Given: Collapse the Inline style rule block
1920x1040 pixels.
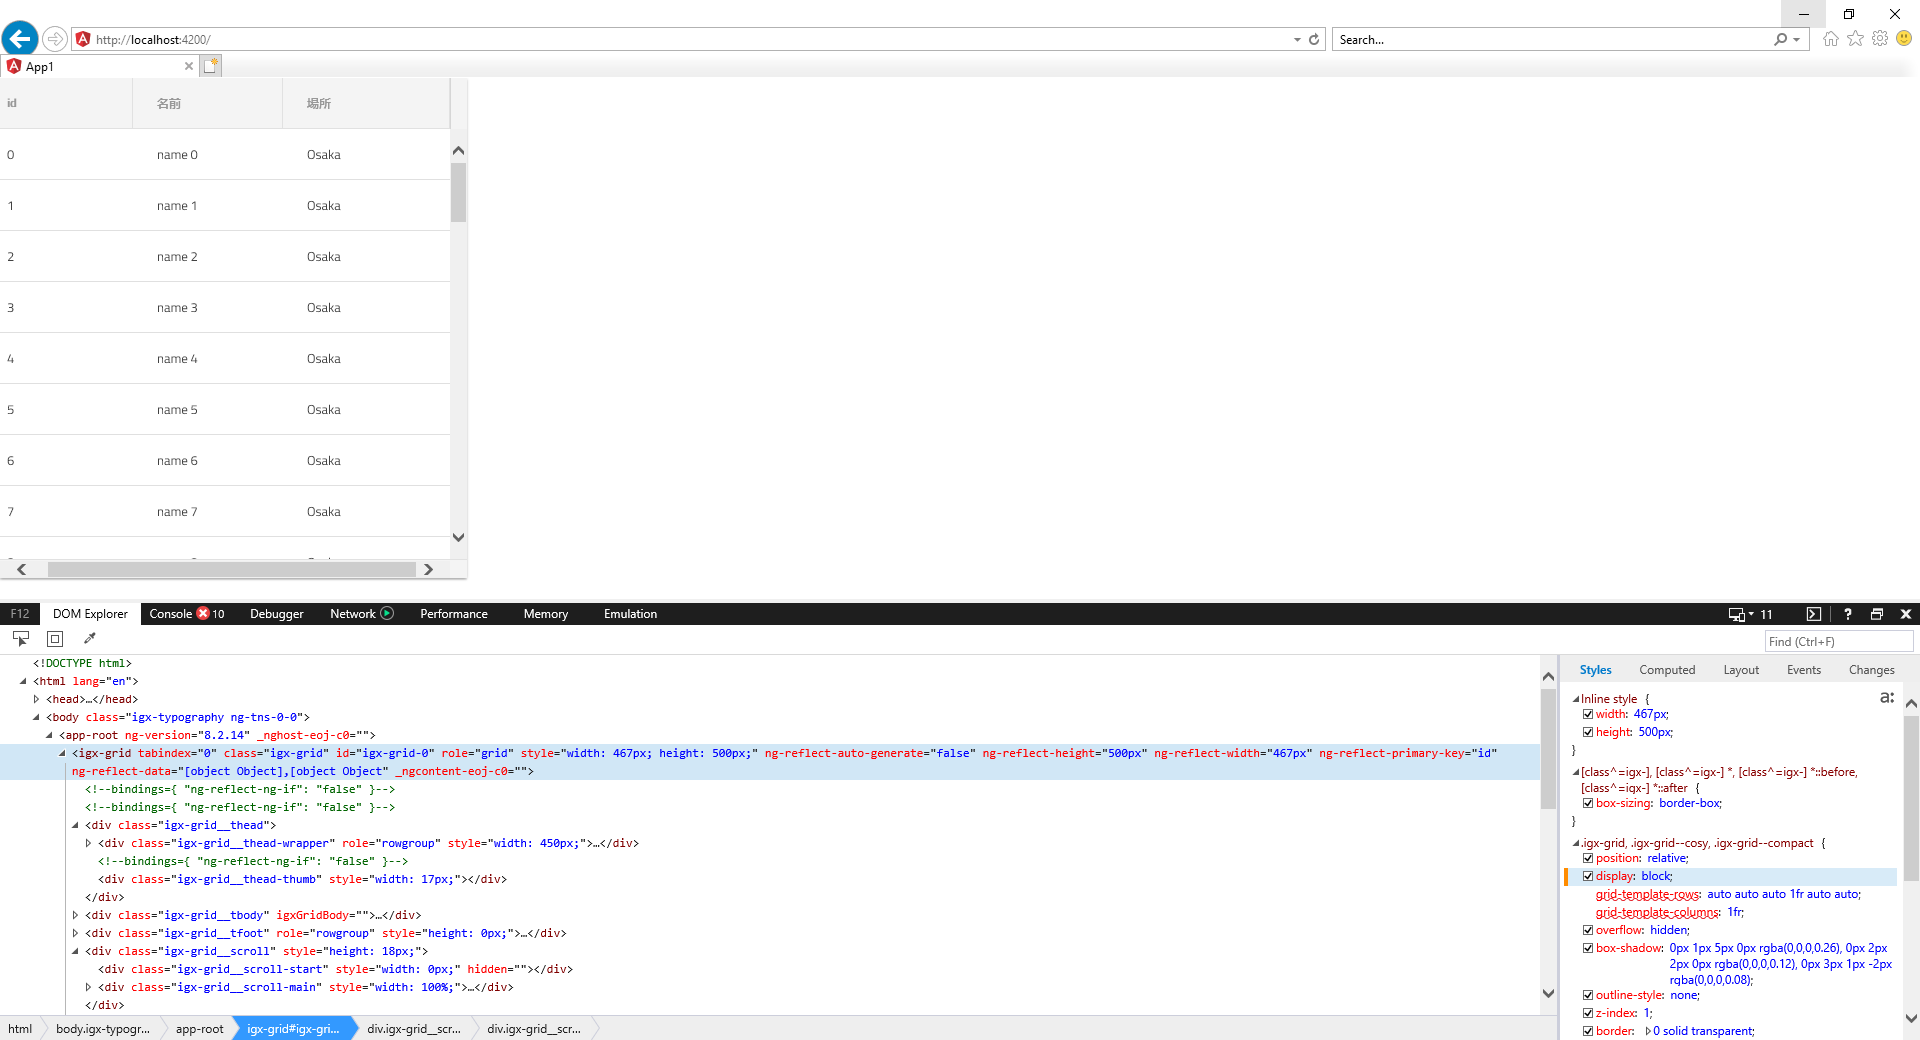Looking at the screenshot, I should tap(1574, 698).
